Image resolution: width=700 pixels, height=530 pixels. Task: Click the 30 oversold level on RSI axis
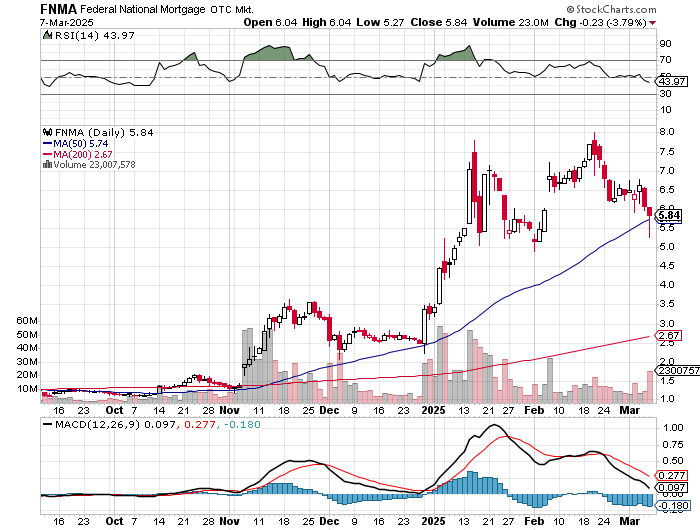[x=666, y=94]
